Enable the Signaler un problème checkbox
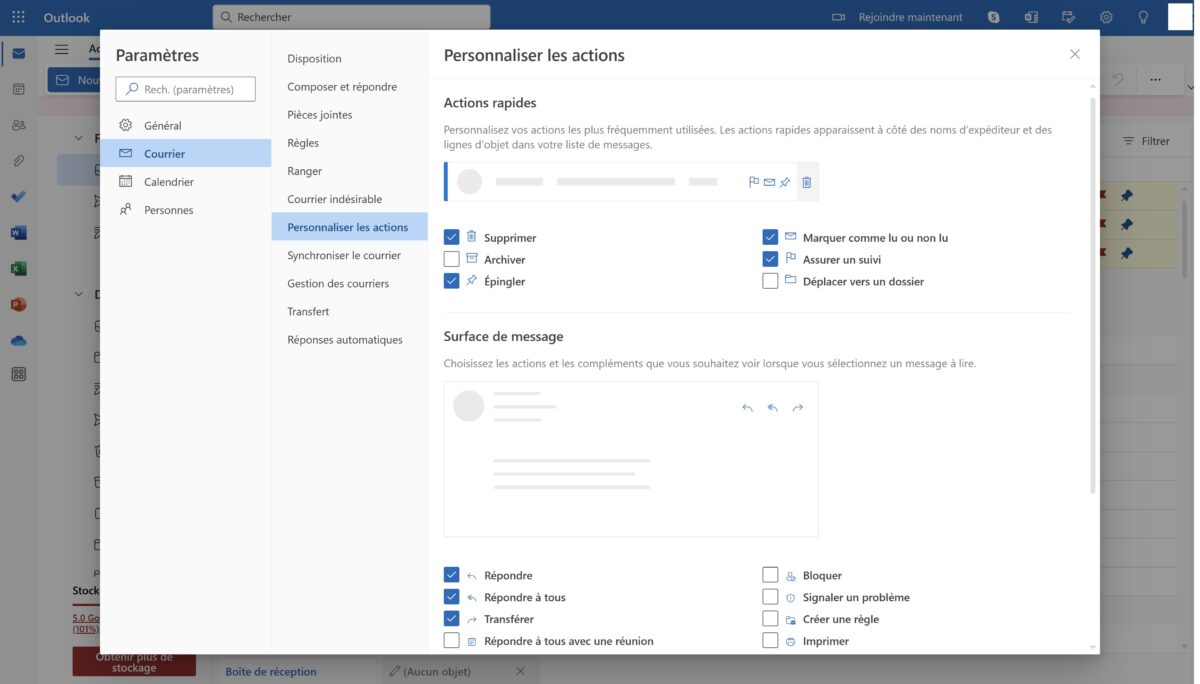The image size is (1200, 684). (x=770, y=597)
